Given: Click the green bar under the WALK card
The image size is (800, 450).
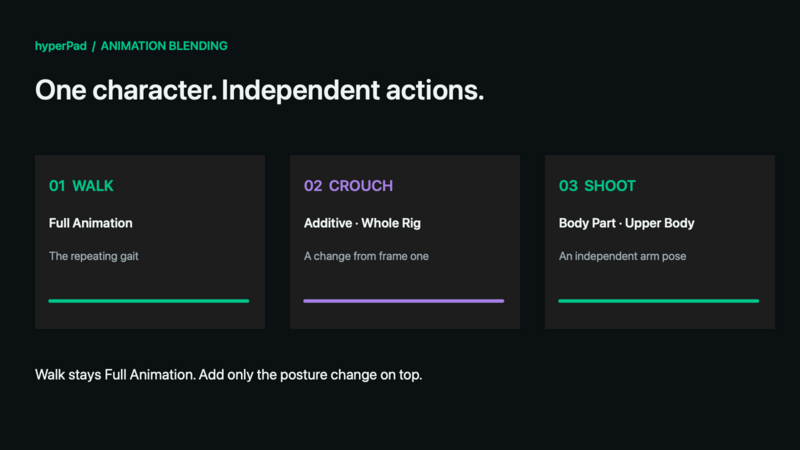Looking at the screenshot, I should tap(148, 301).
